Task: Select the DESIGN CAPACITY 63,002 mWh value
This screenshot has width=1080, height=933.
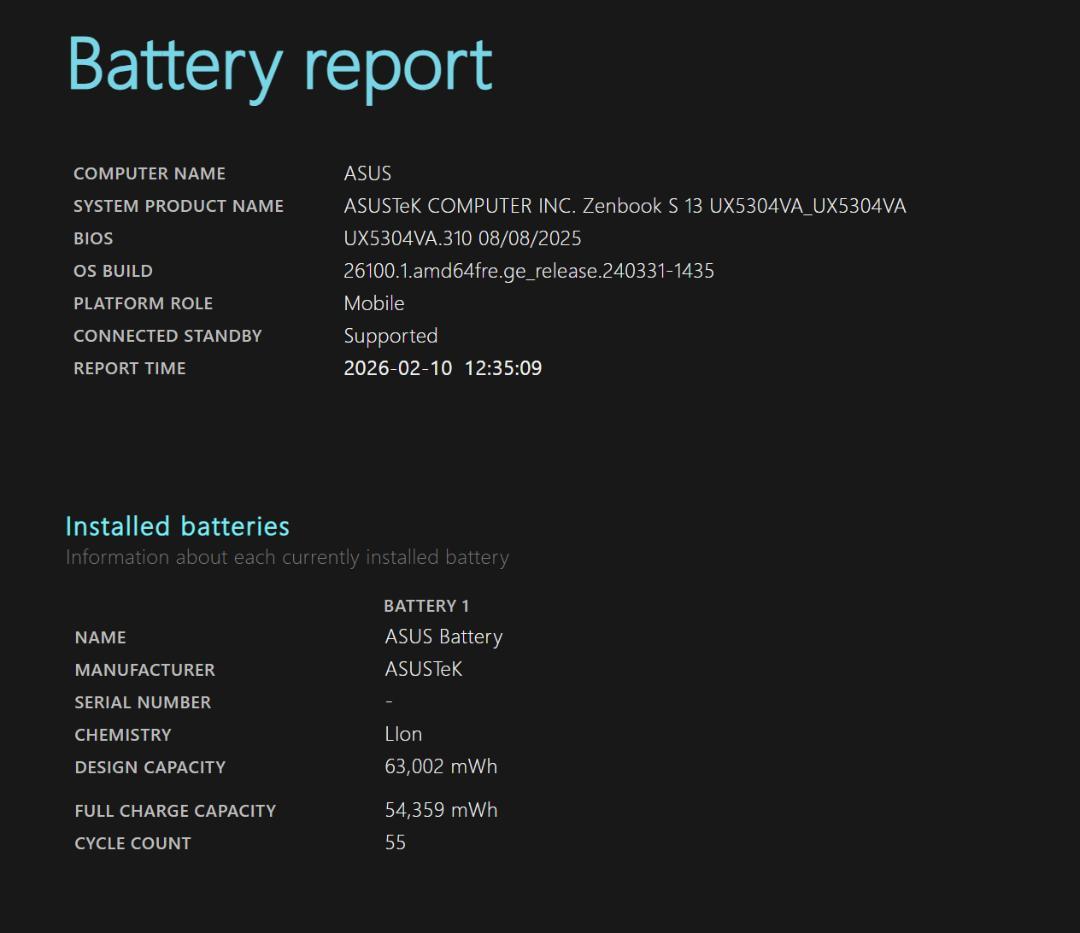Action: tap(440, 767)
